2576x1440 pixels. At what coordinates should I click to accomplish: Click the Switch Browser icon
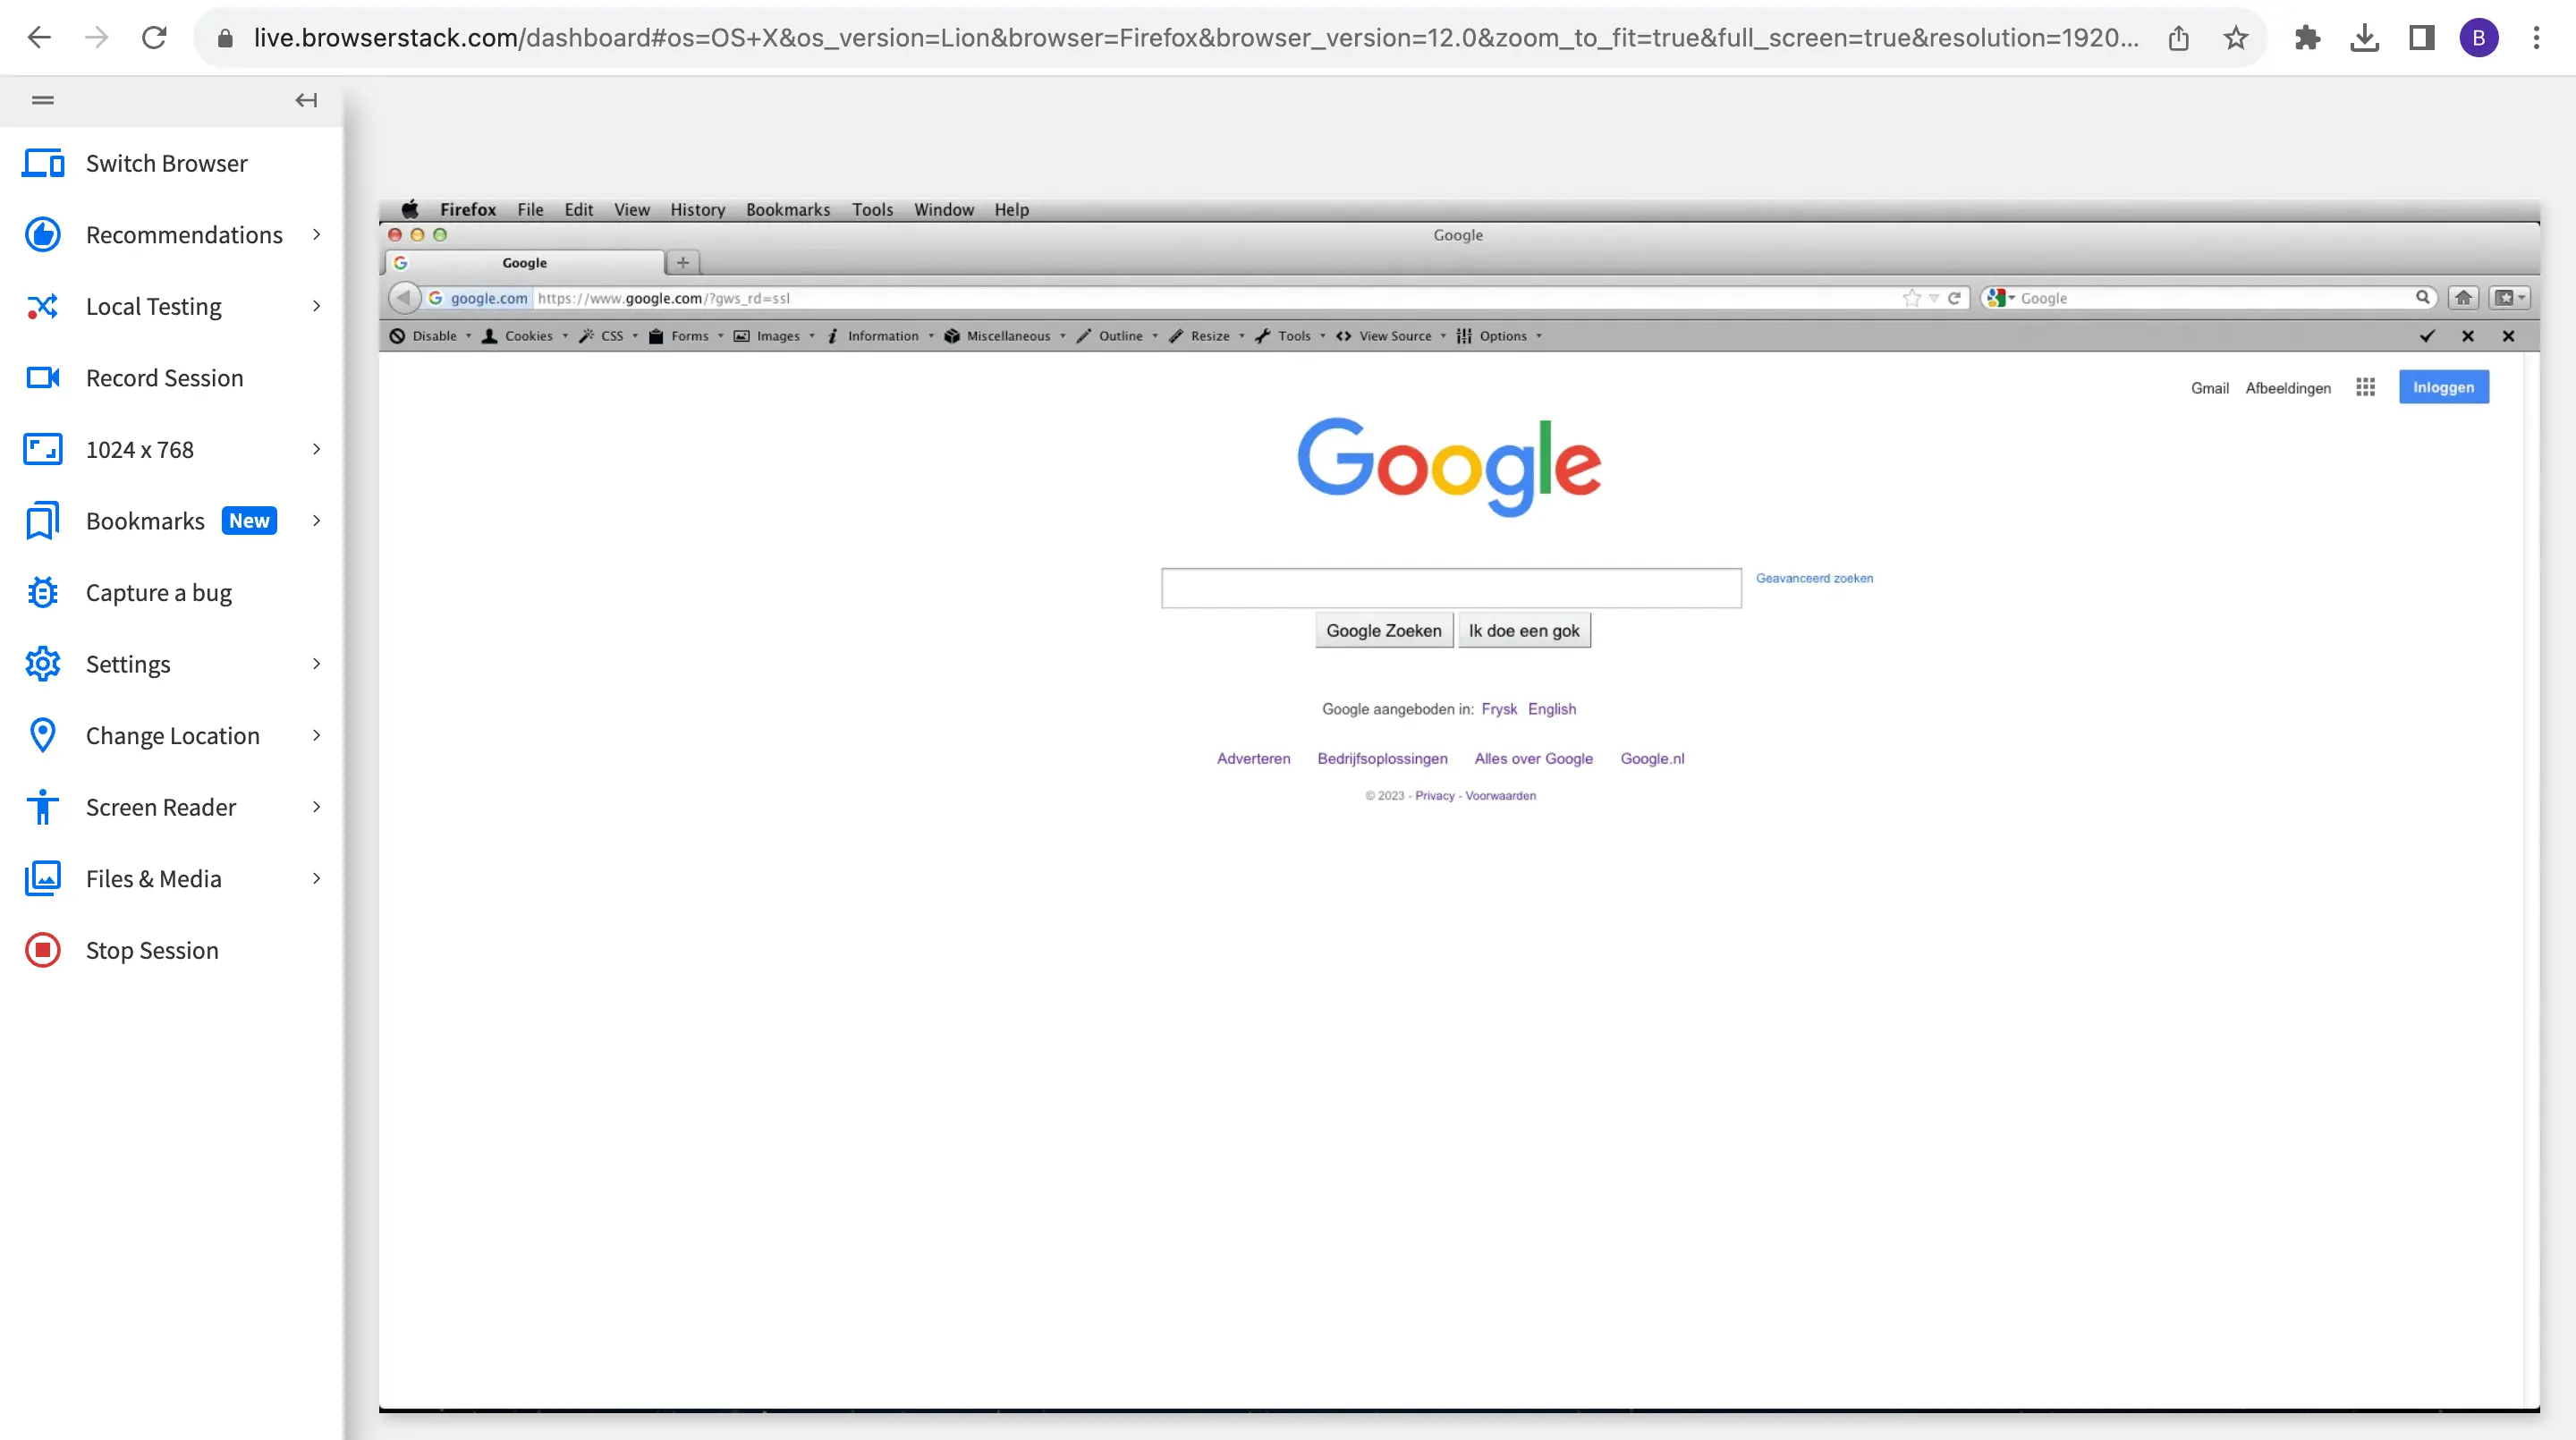(x=43, y=163)
